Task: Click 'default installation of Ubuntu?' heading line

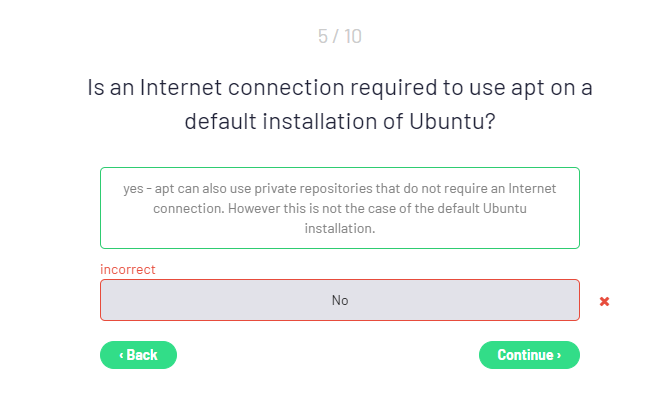Action: click(339, 121)
